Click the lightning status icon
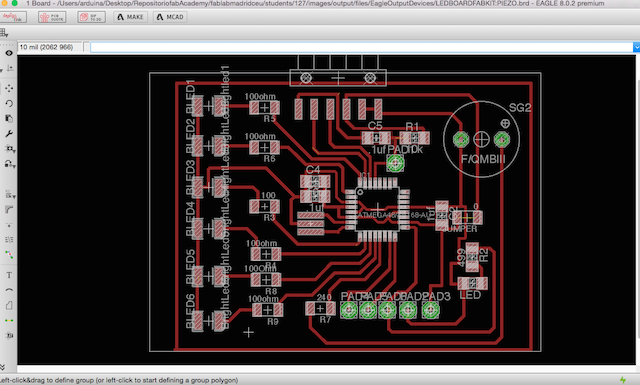This screenshot has height=385, width=640. click(623, 380)
